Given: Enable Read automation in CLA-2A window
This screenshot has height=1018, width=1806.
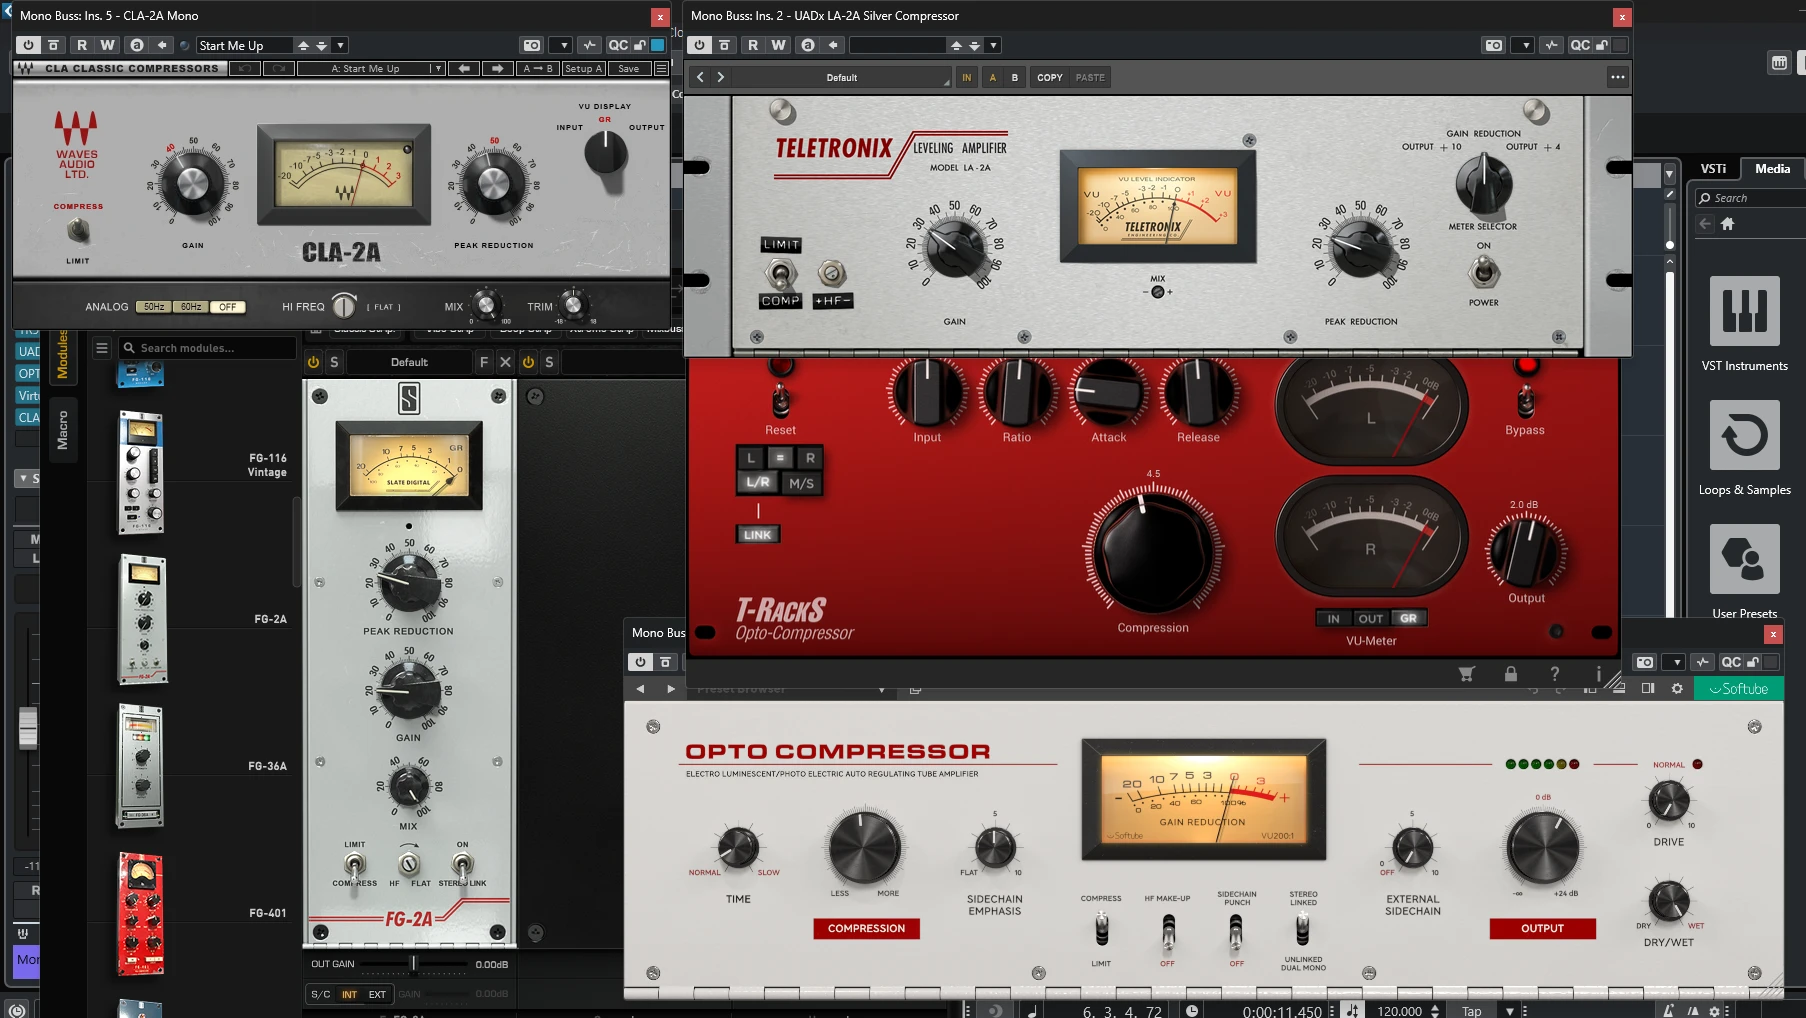Looking at the screenshot, I should (x=82, y=45).
